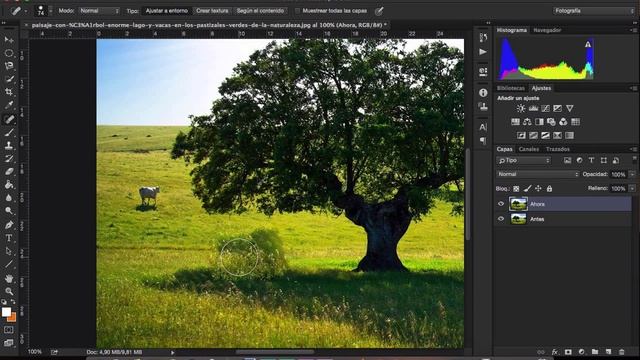Toggle lock transparent pixels
Viewport: 640px width, 360px height.
coord(516,189)
